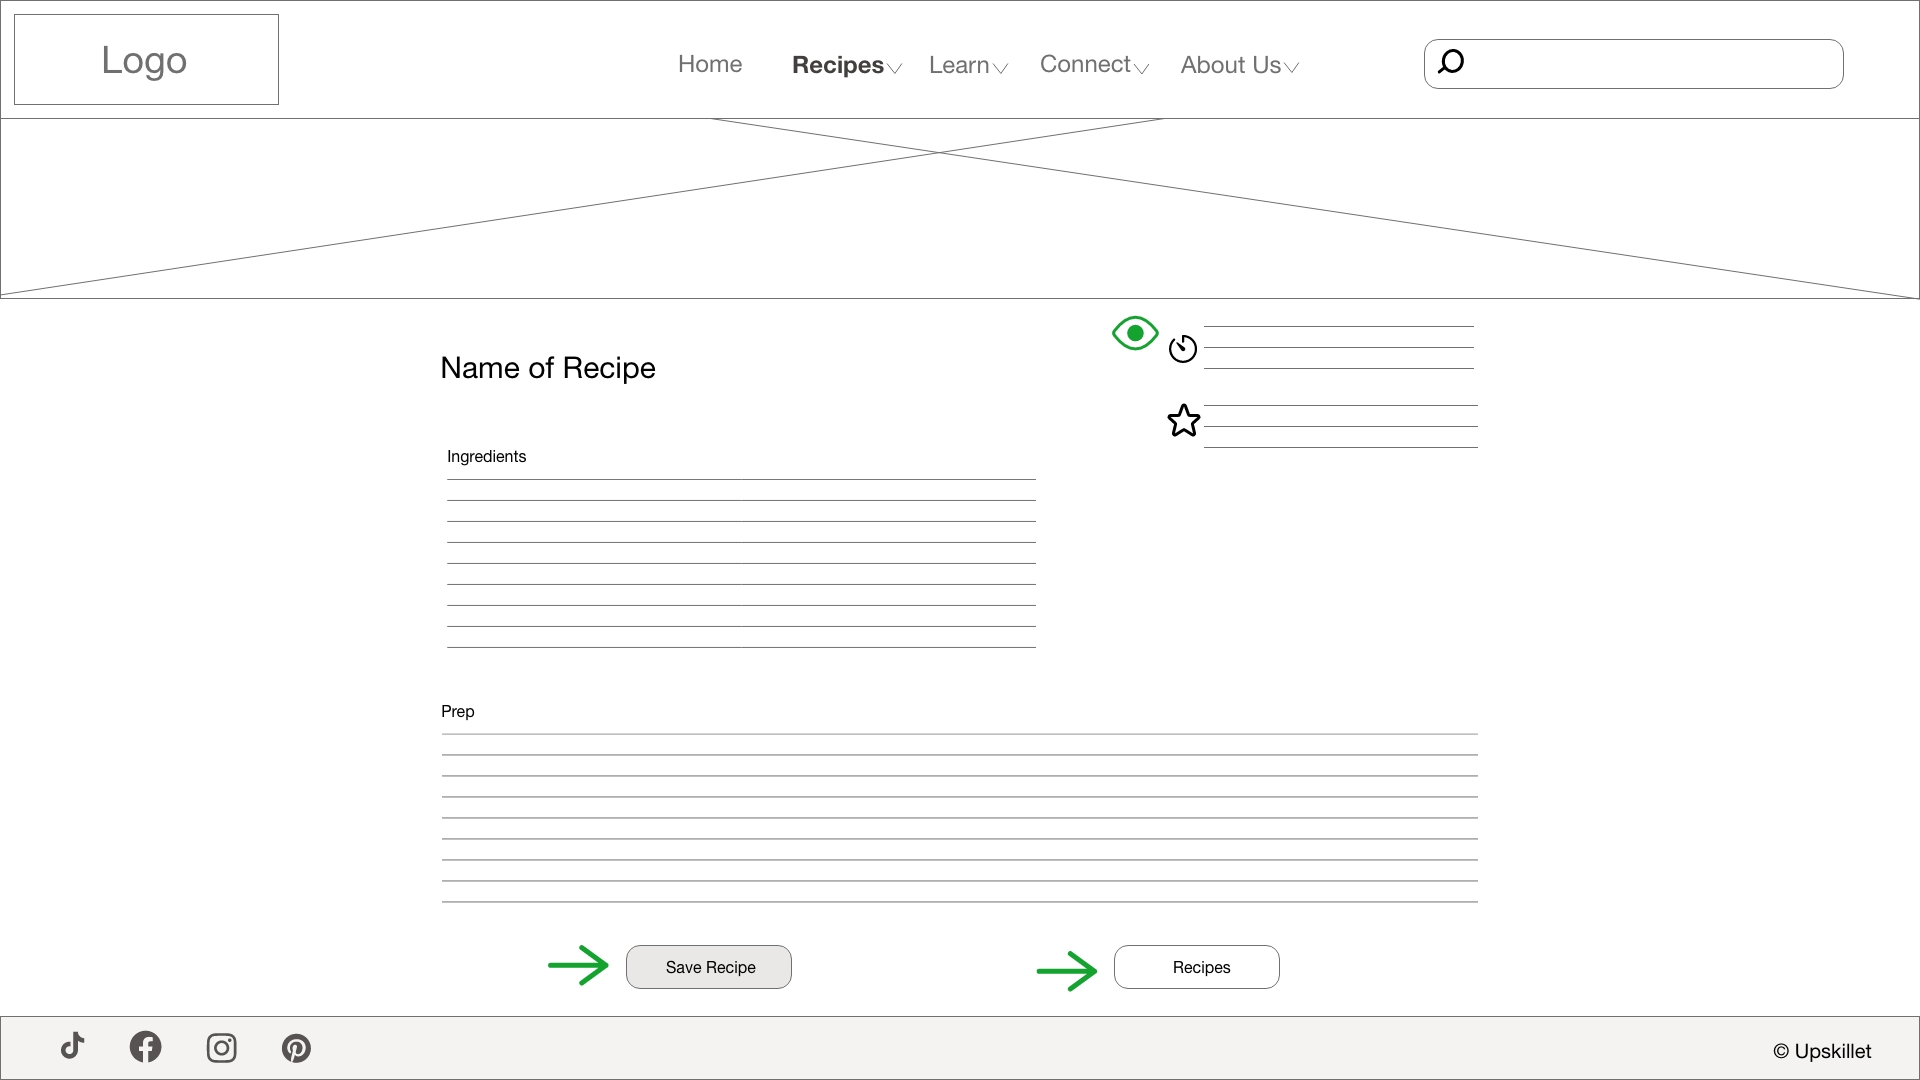Click the Instagram icon in the footer

tap(221, 1047)
